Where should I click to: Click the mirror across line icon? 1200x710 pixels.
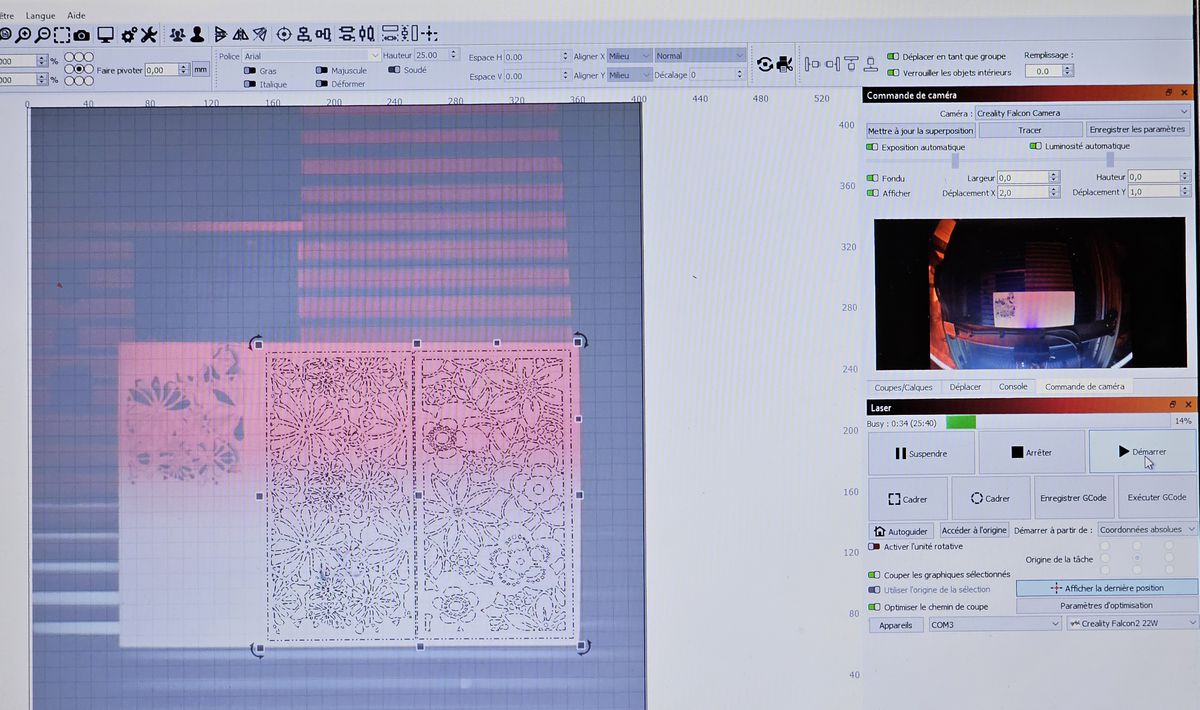260,35
